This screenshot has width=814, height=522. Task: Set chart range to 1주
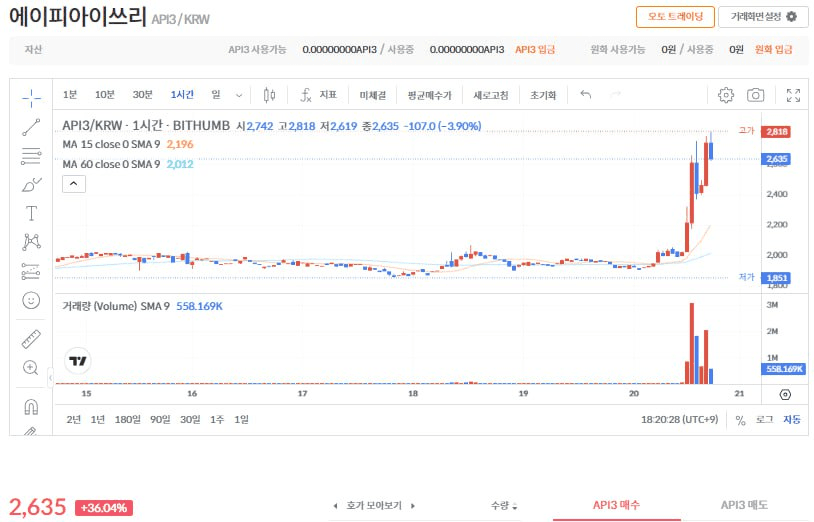[x=217, y=419]
